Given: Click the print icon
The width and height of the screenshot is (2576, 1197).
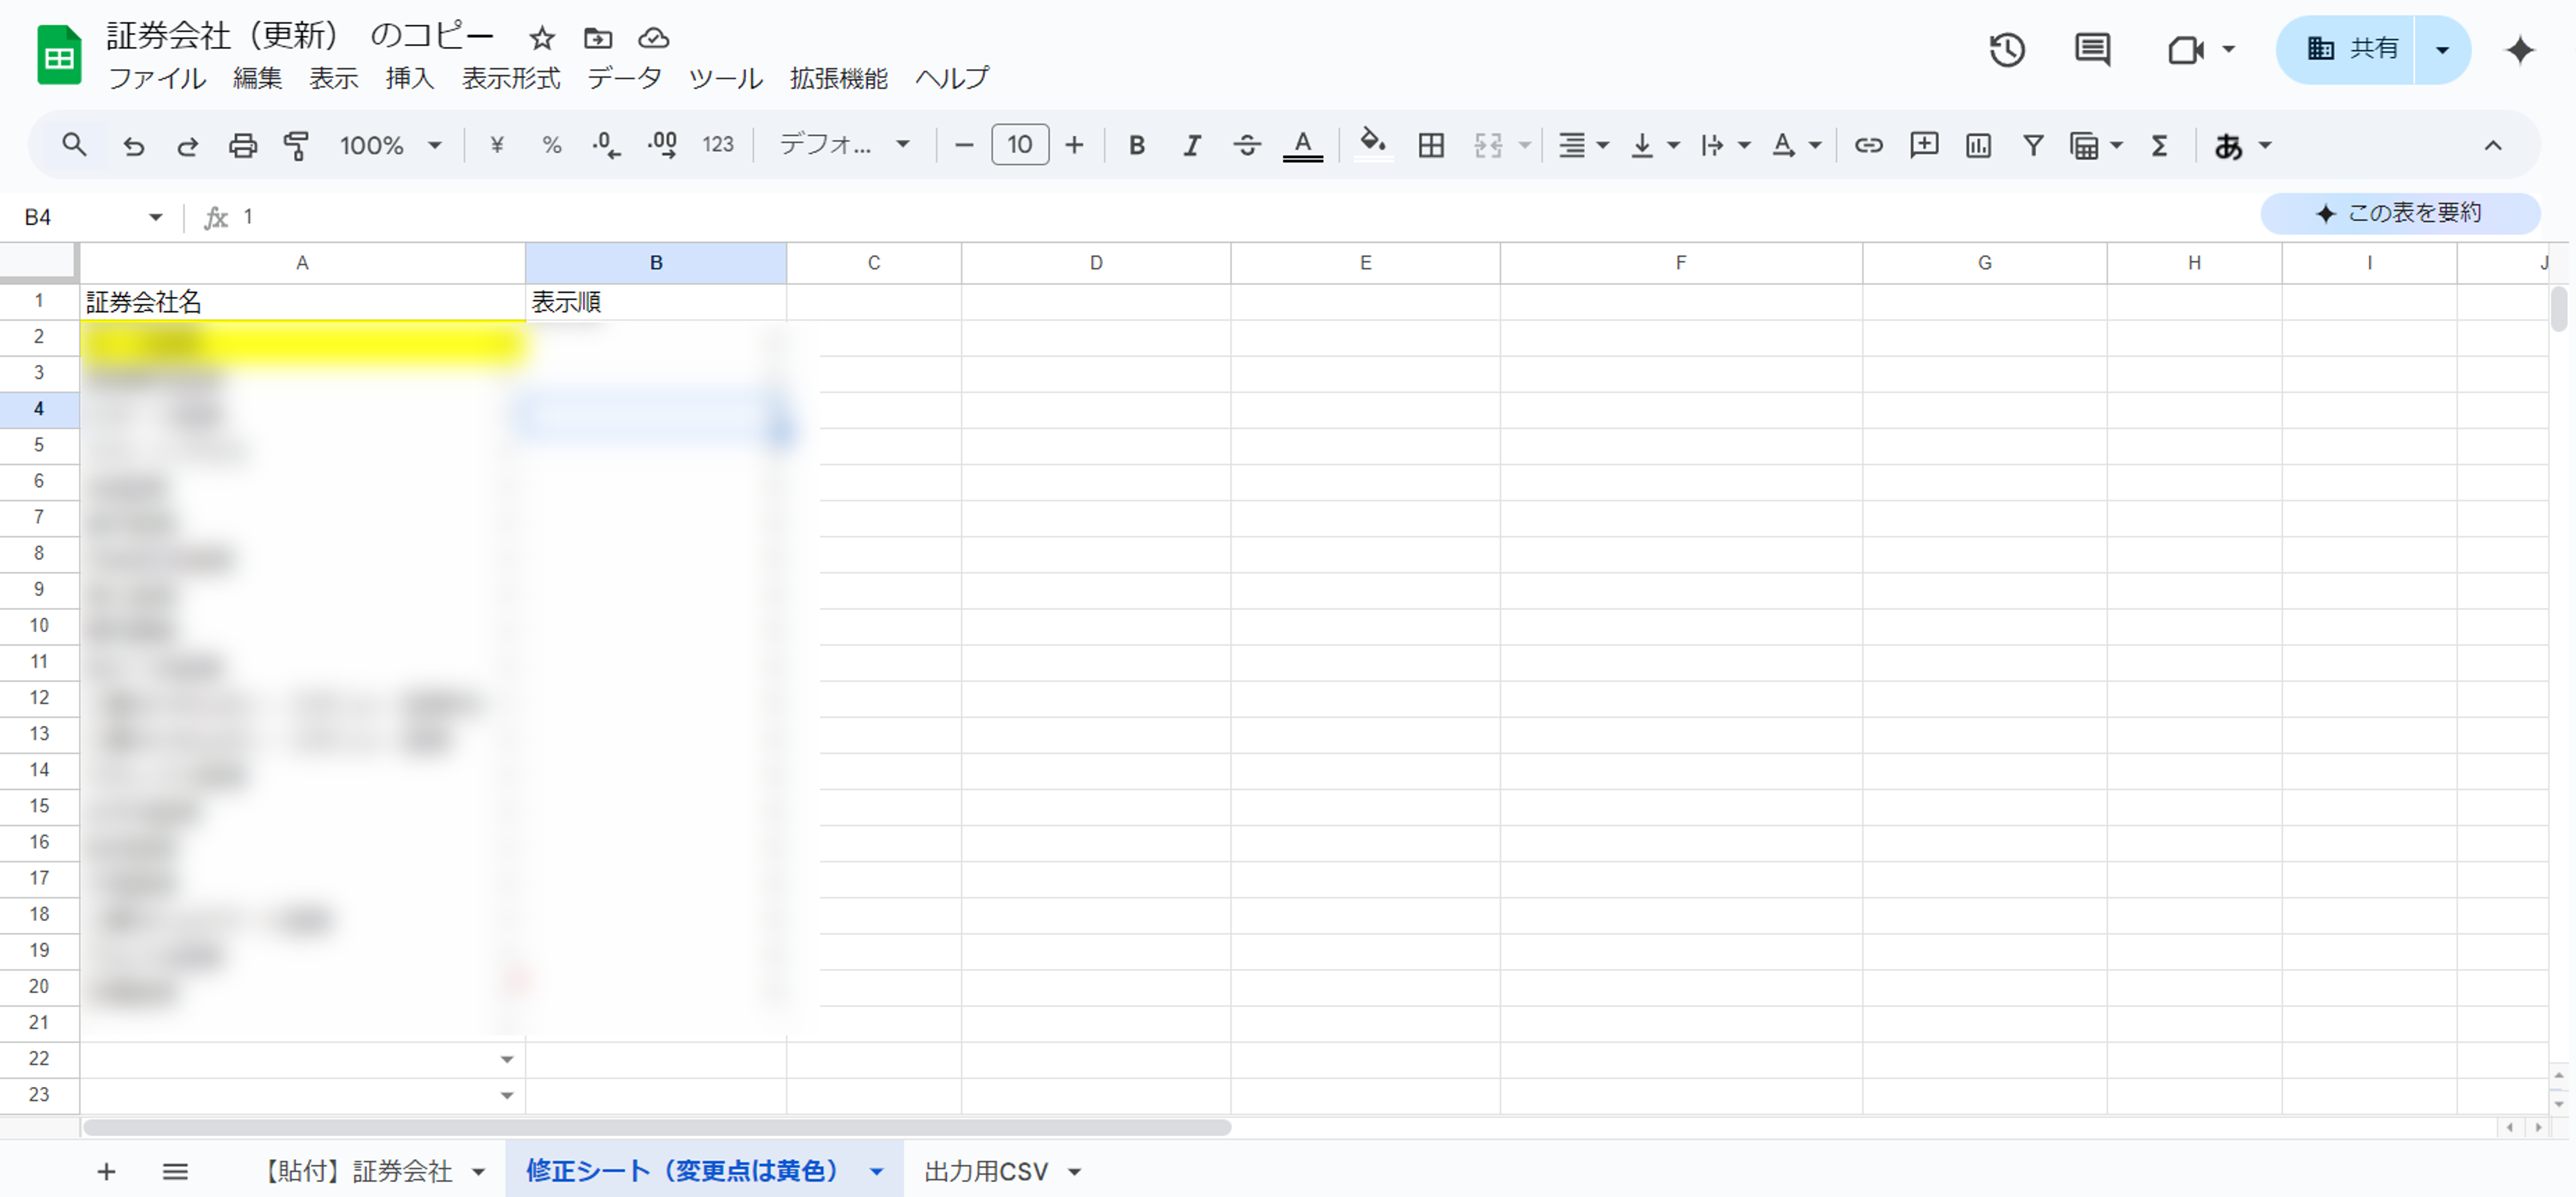Looking at the screenshot, I should pos(242,146).
